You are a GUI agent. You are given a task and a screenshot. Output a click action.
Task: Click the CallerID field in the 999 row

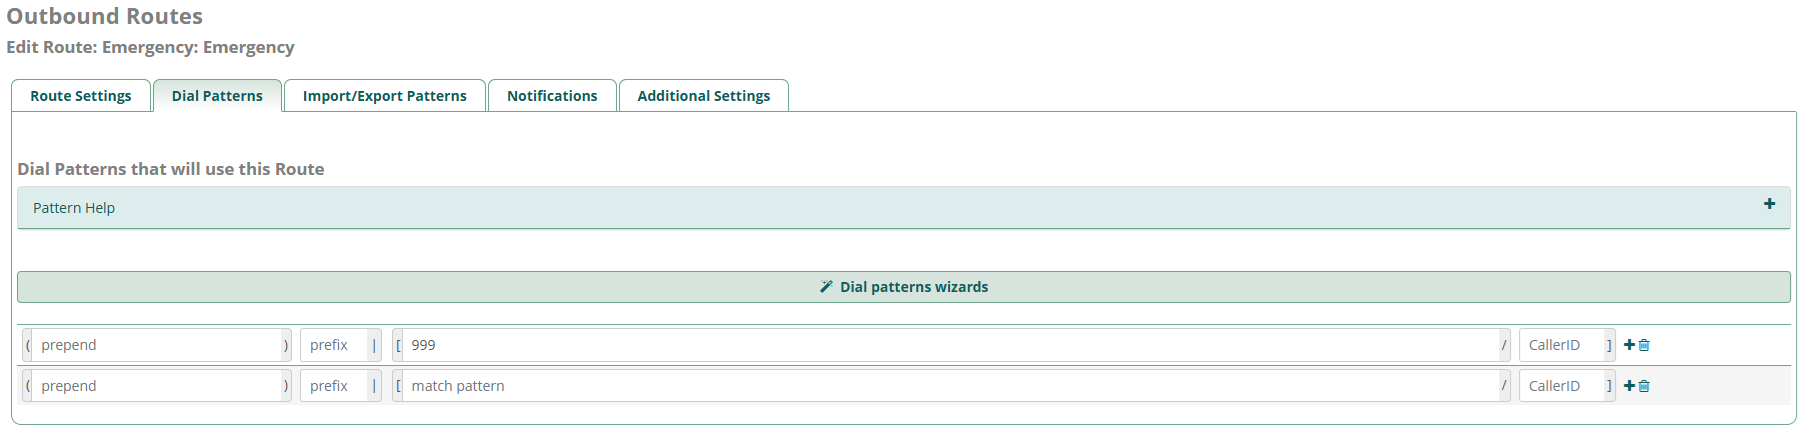pos(1561,345)
